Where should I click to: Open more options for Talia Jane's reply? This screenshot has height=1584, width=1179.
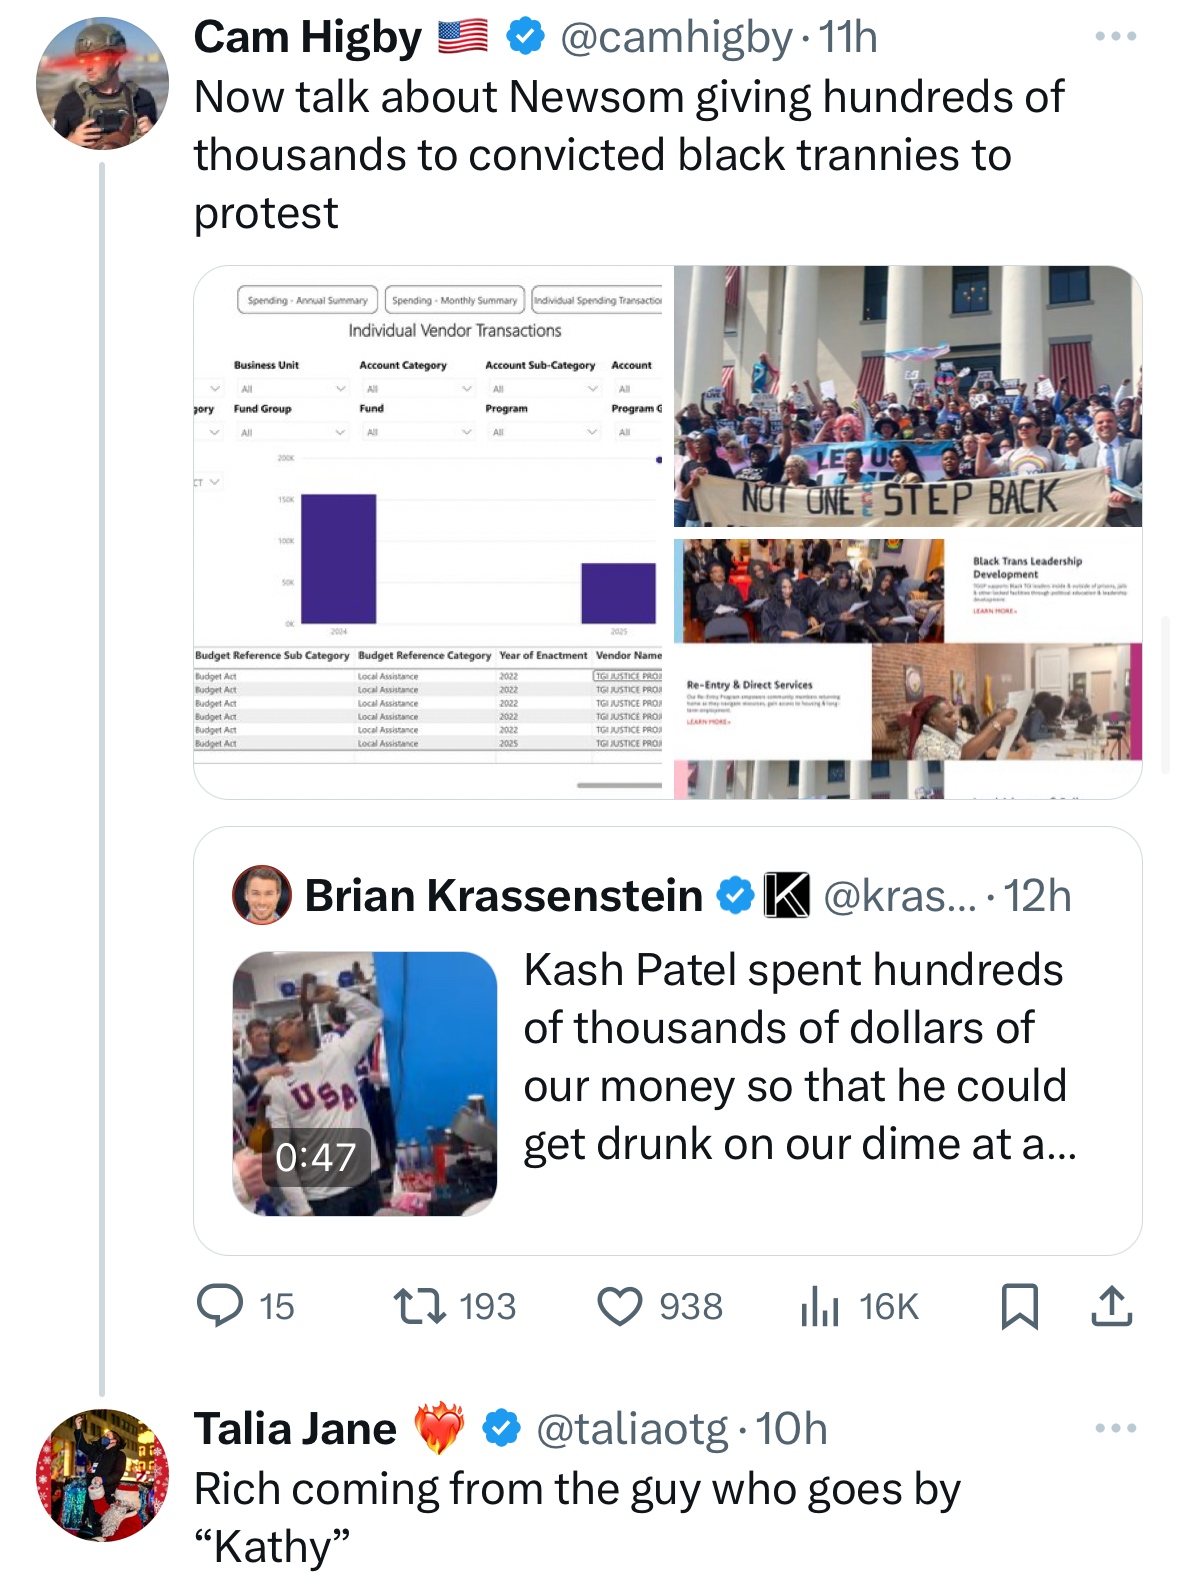1115,1428
